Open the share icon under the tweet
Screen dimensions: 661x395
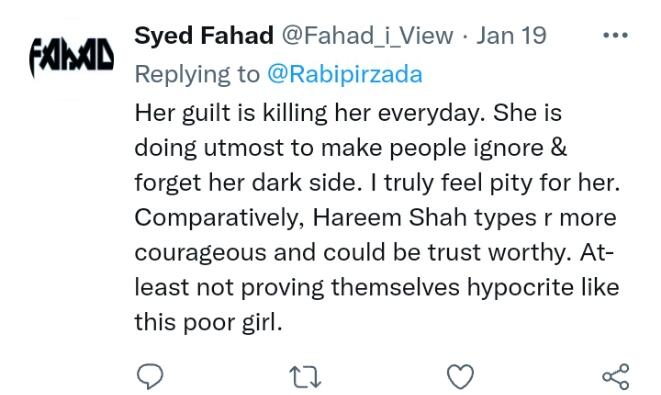(616, 376)
